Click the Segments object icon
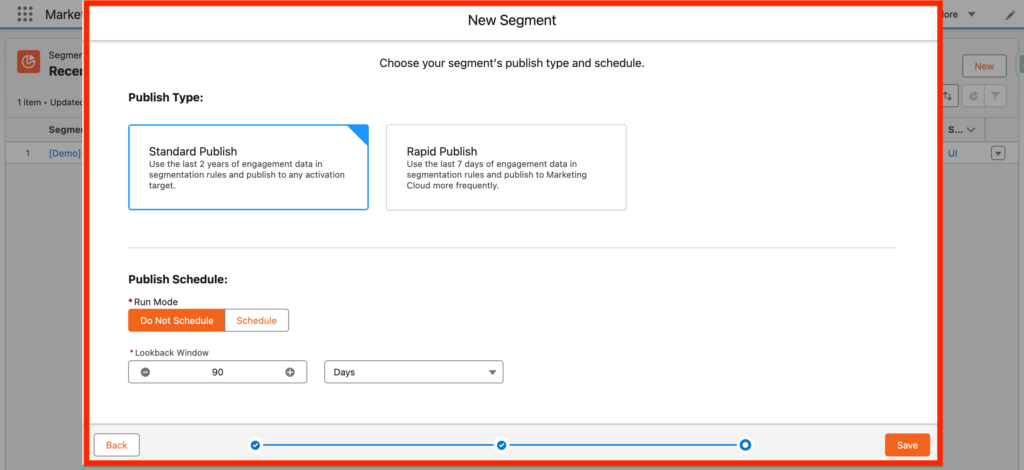Viewport: 1024px width, 470px height. point(29,62)
